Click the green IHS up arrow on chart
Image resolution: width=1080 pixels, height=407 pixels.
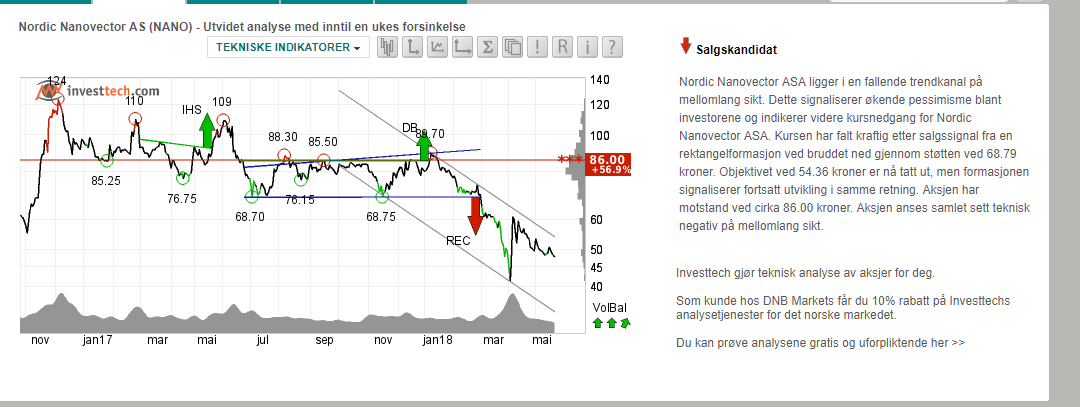[x=207, y=132]
